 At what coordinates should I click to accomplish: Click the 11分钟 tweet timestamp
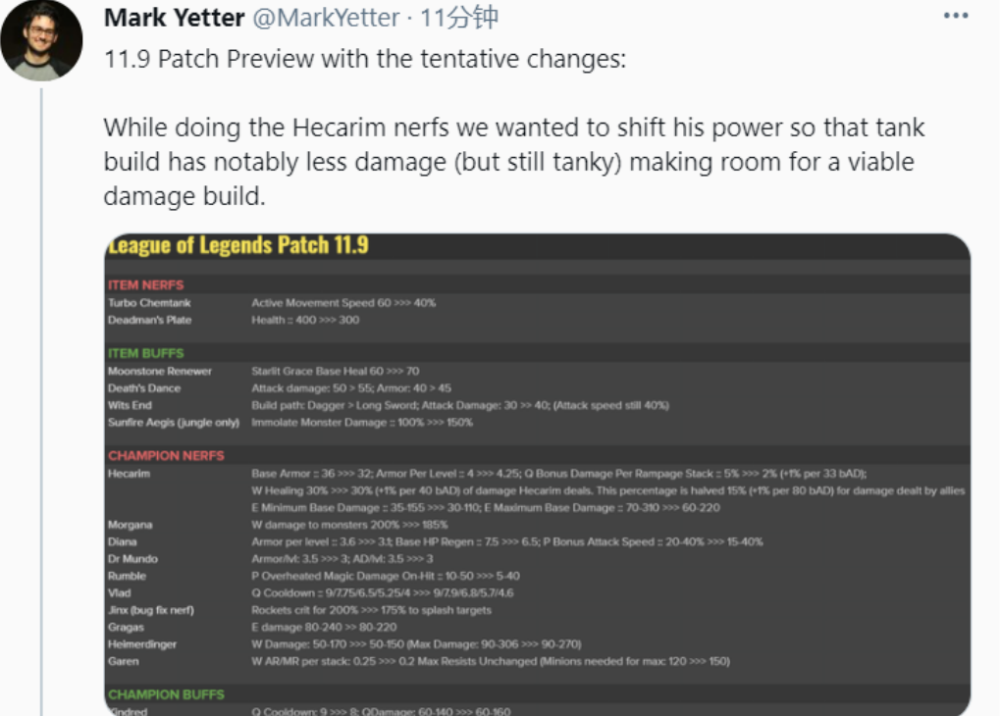(459, 18)
